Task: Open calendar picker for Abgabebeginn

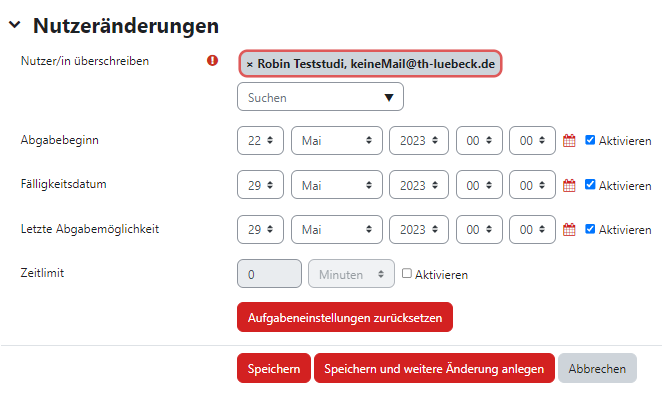Action: tap(569, 141)
